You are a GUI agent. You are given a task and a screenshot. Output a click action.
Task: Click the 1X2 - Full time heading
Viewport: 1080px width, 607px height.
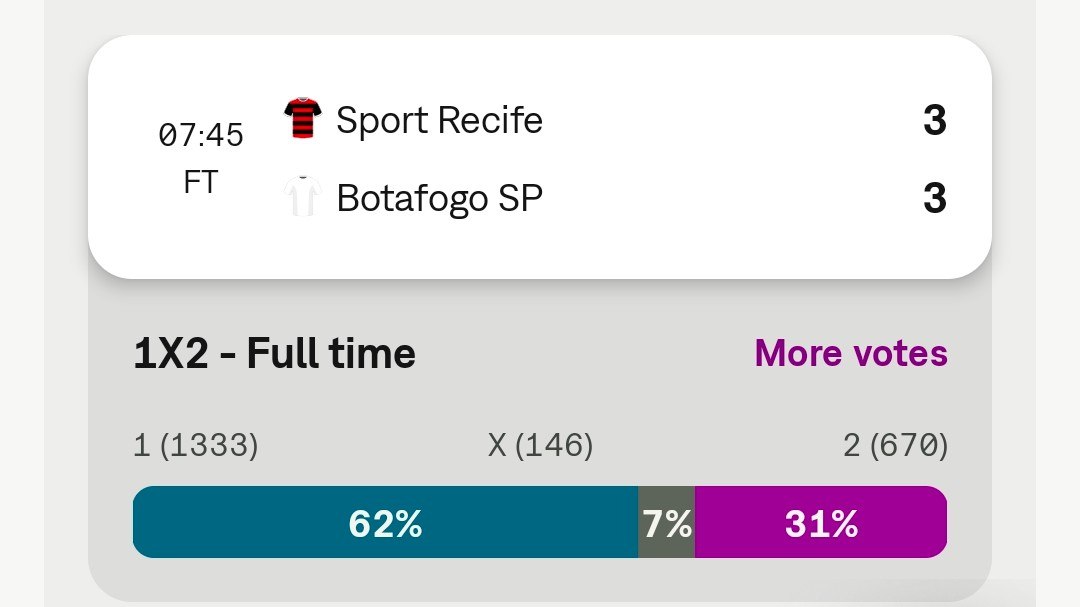tap(275, 354)
